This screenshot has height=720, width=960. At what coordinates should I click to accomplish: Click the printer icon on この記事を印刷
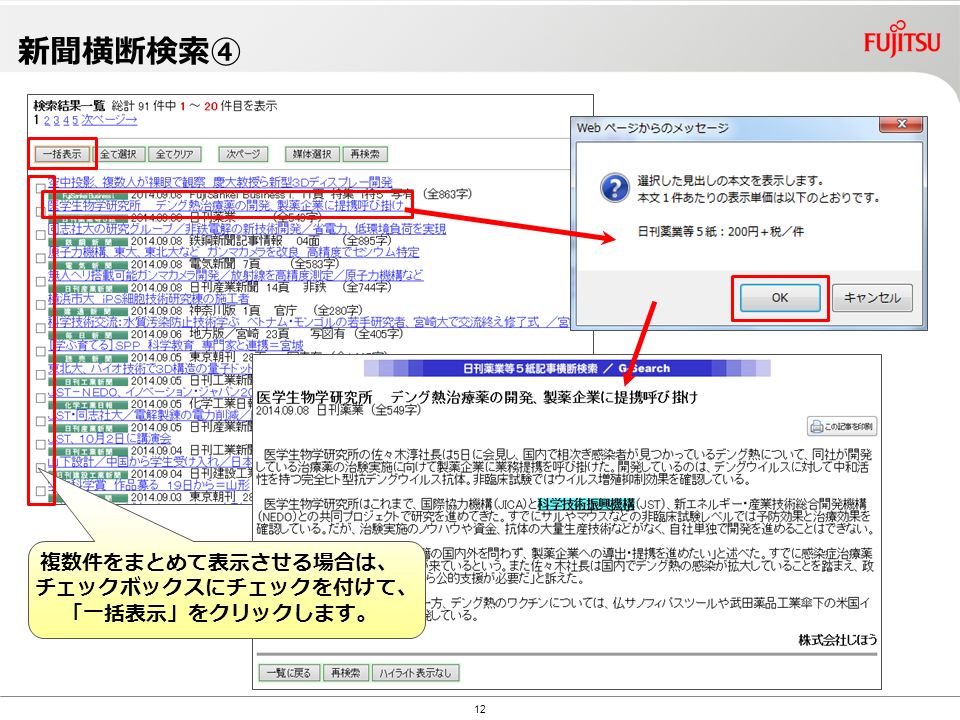(816, 426)
